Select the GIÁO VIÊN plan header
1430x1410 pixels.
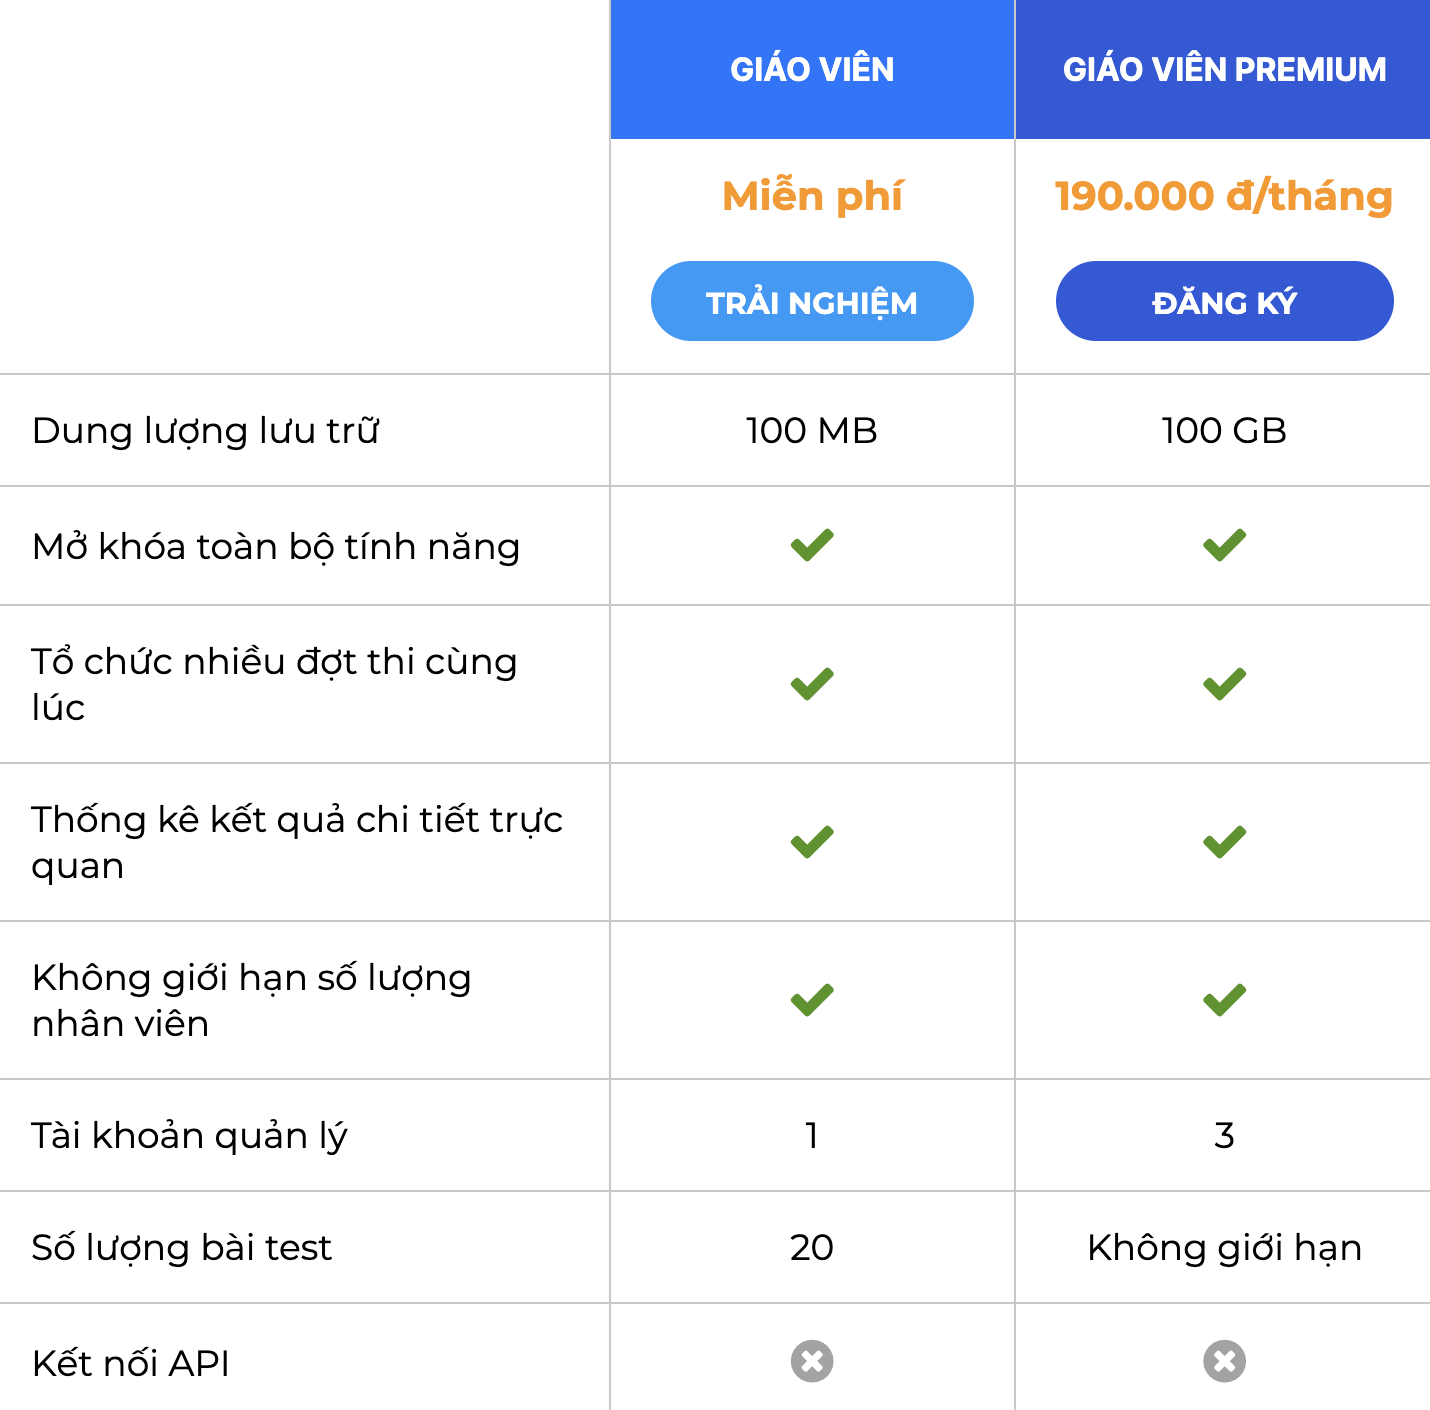pos(812,69)
